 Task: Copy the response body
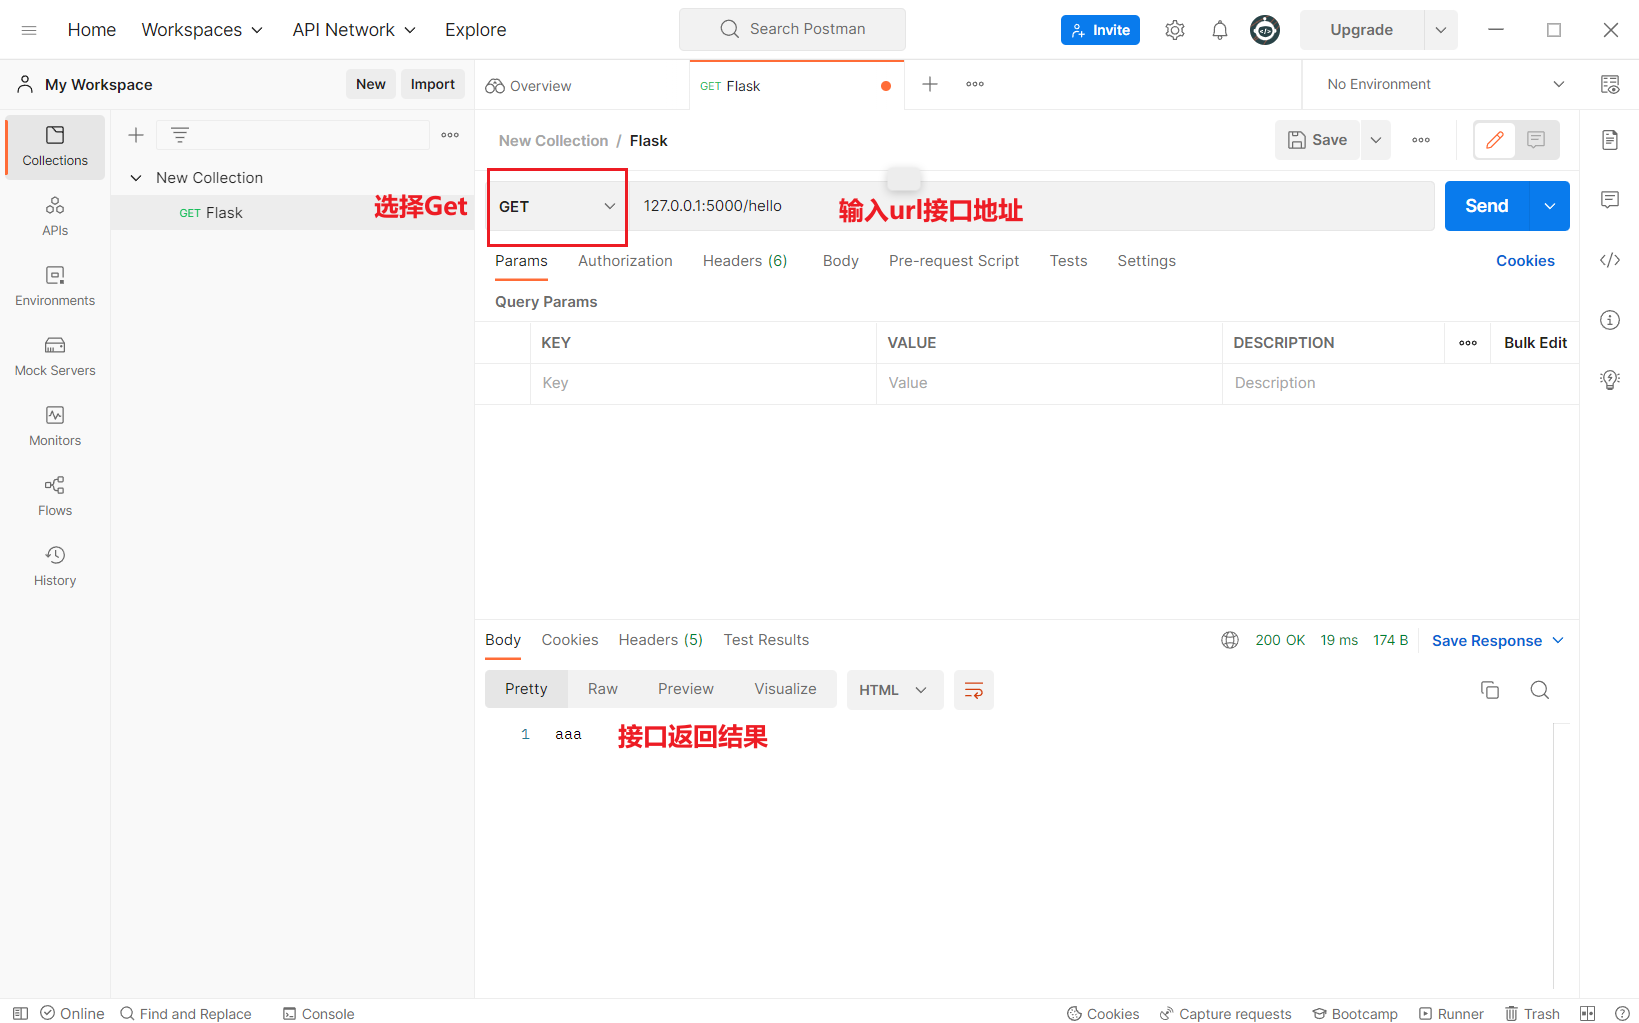pyautogui.click(x=1490, y=690)
